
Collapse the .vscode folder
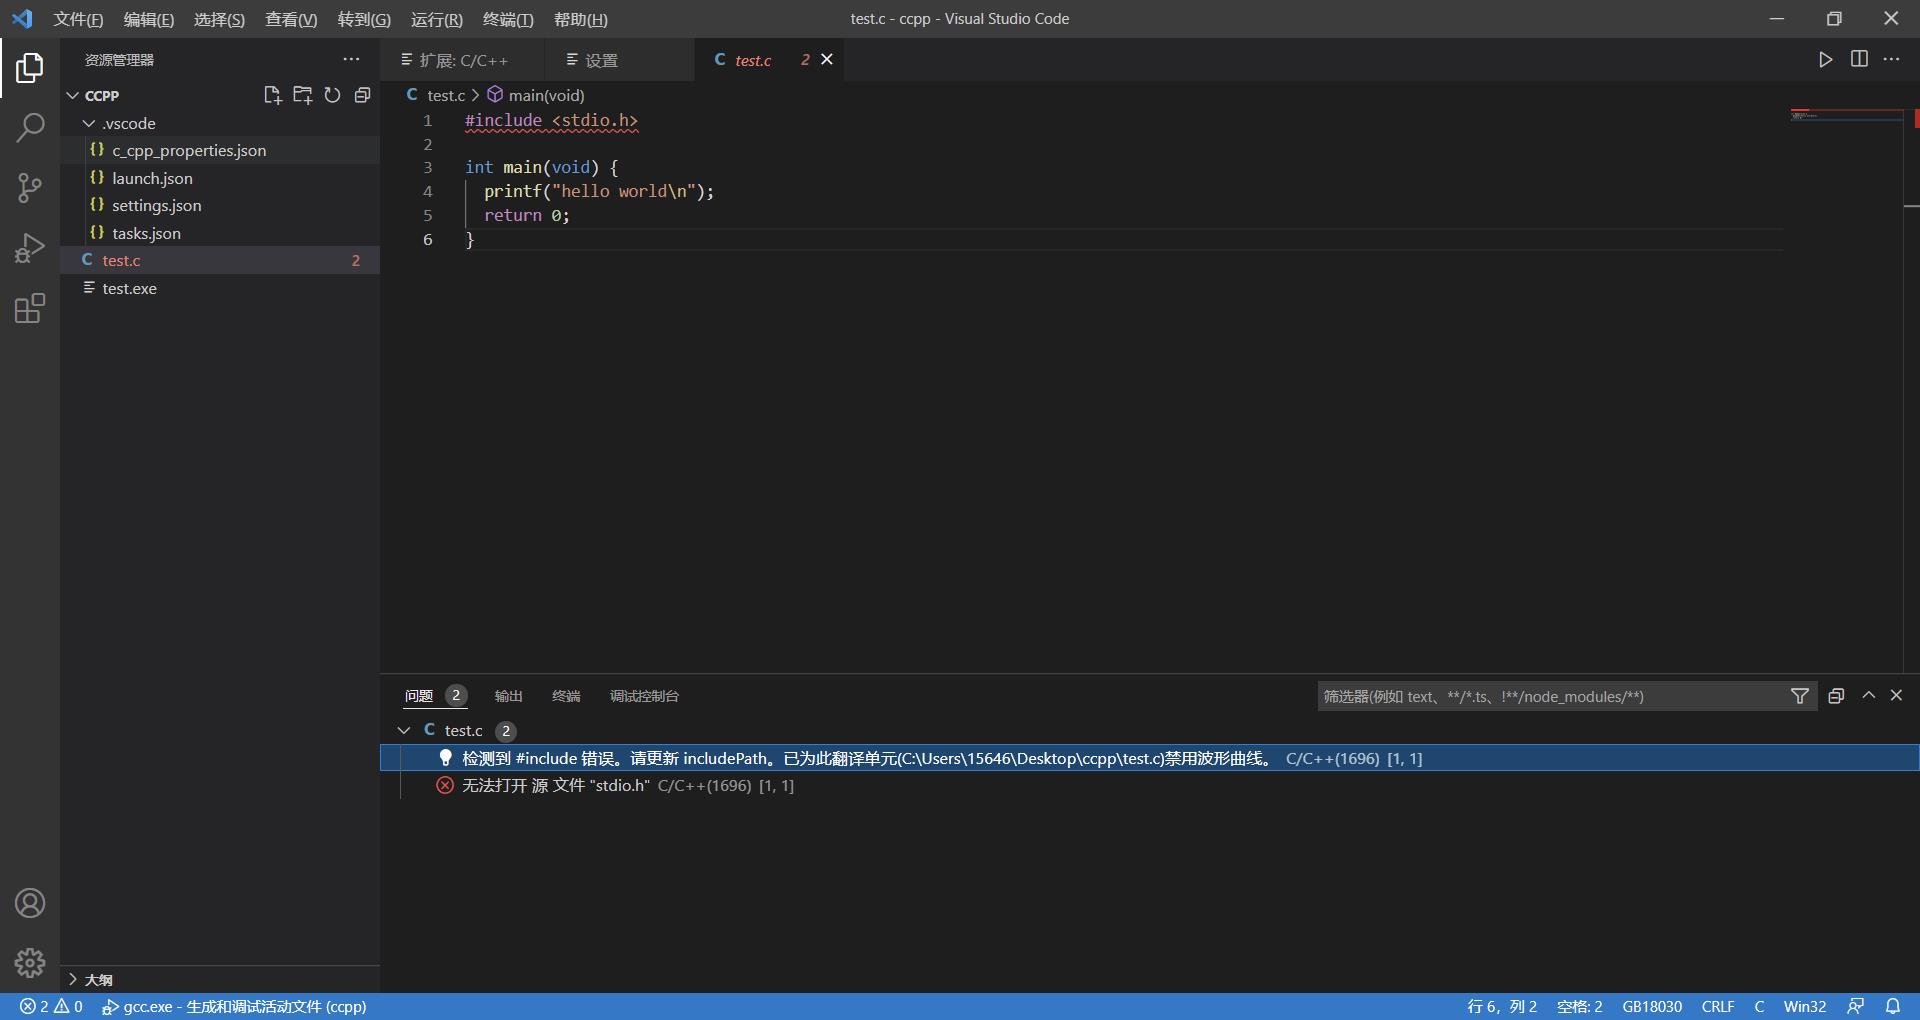click(89, 123)
